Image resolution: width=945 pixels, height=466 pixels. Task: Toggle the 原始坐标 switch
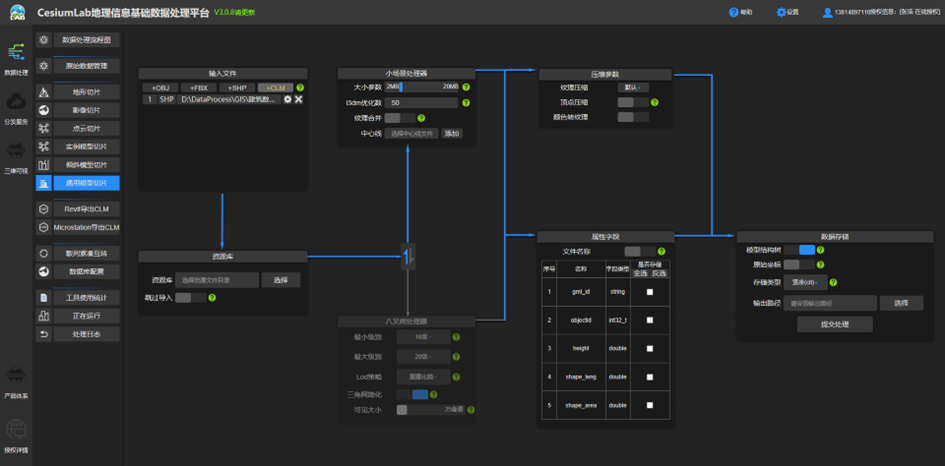click(x=799, y=265)
